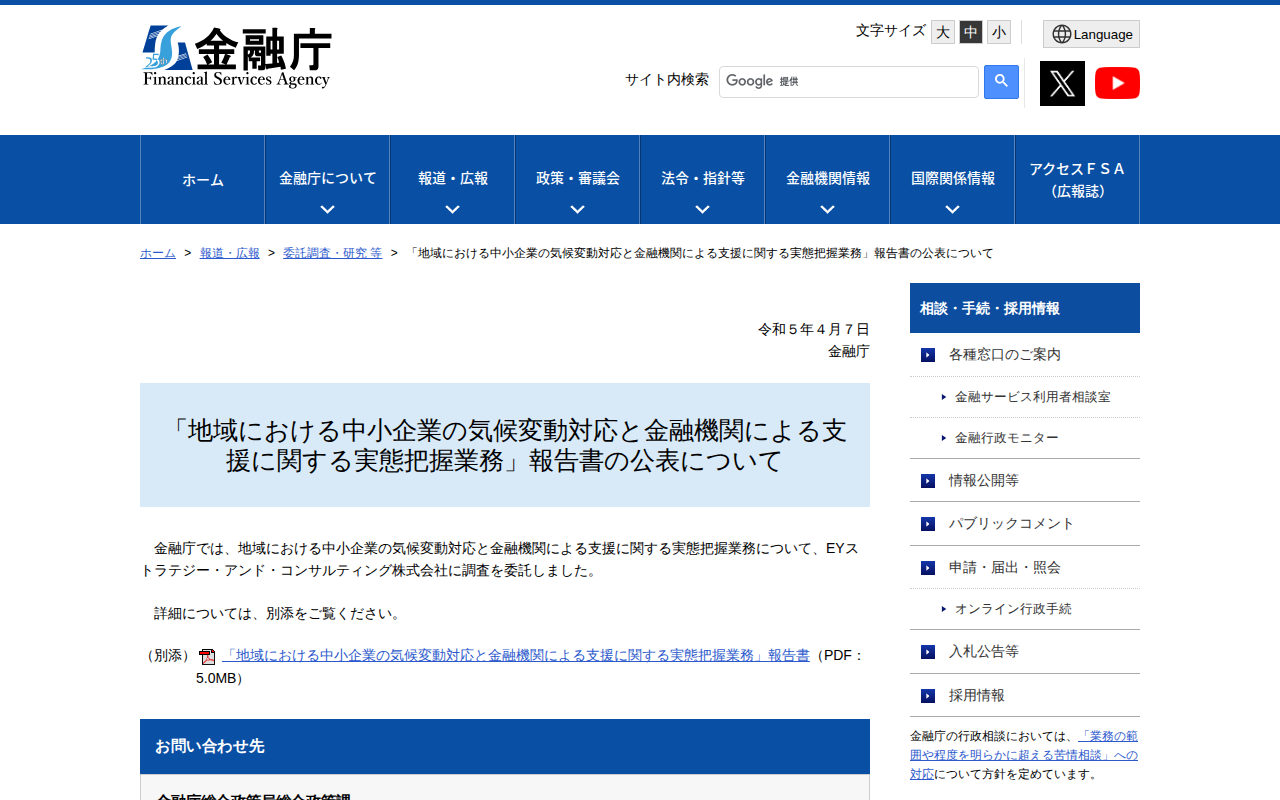The height and width of the screenshot is (800, 1280).
Task: Switch text size to 小
Action: pos(998,32)
